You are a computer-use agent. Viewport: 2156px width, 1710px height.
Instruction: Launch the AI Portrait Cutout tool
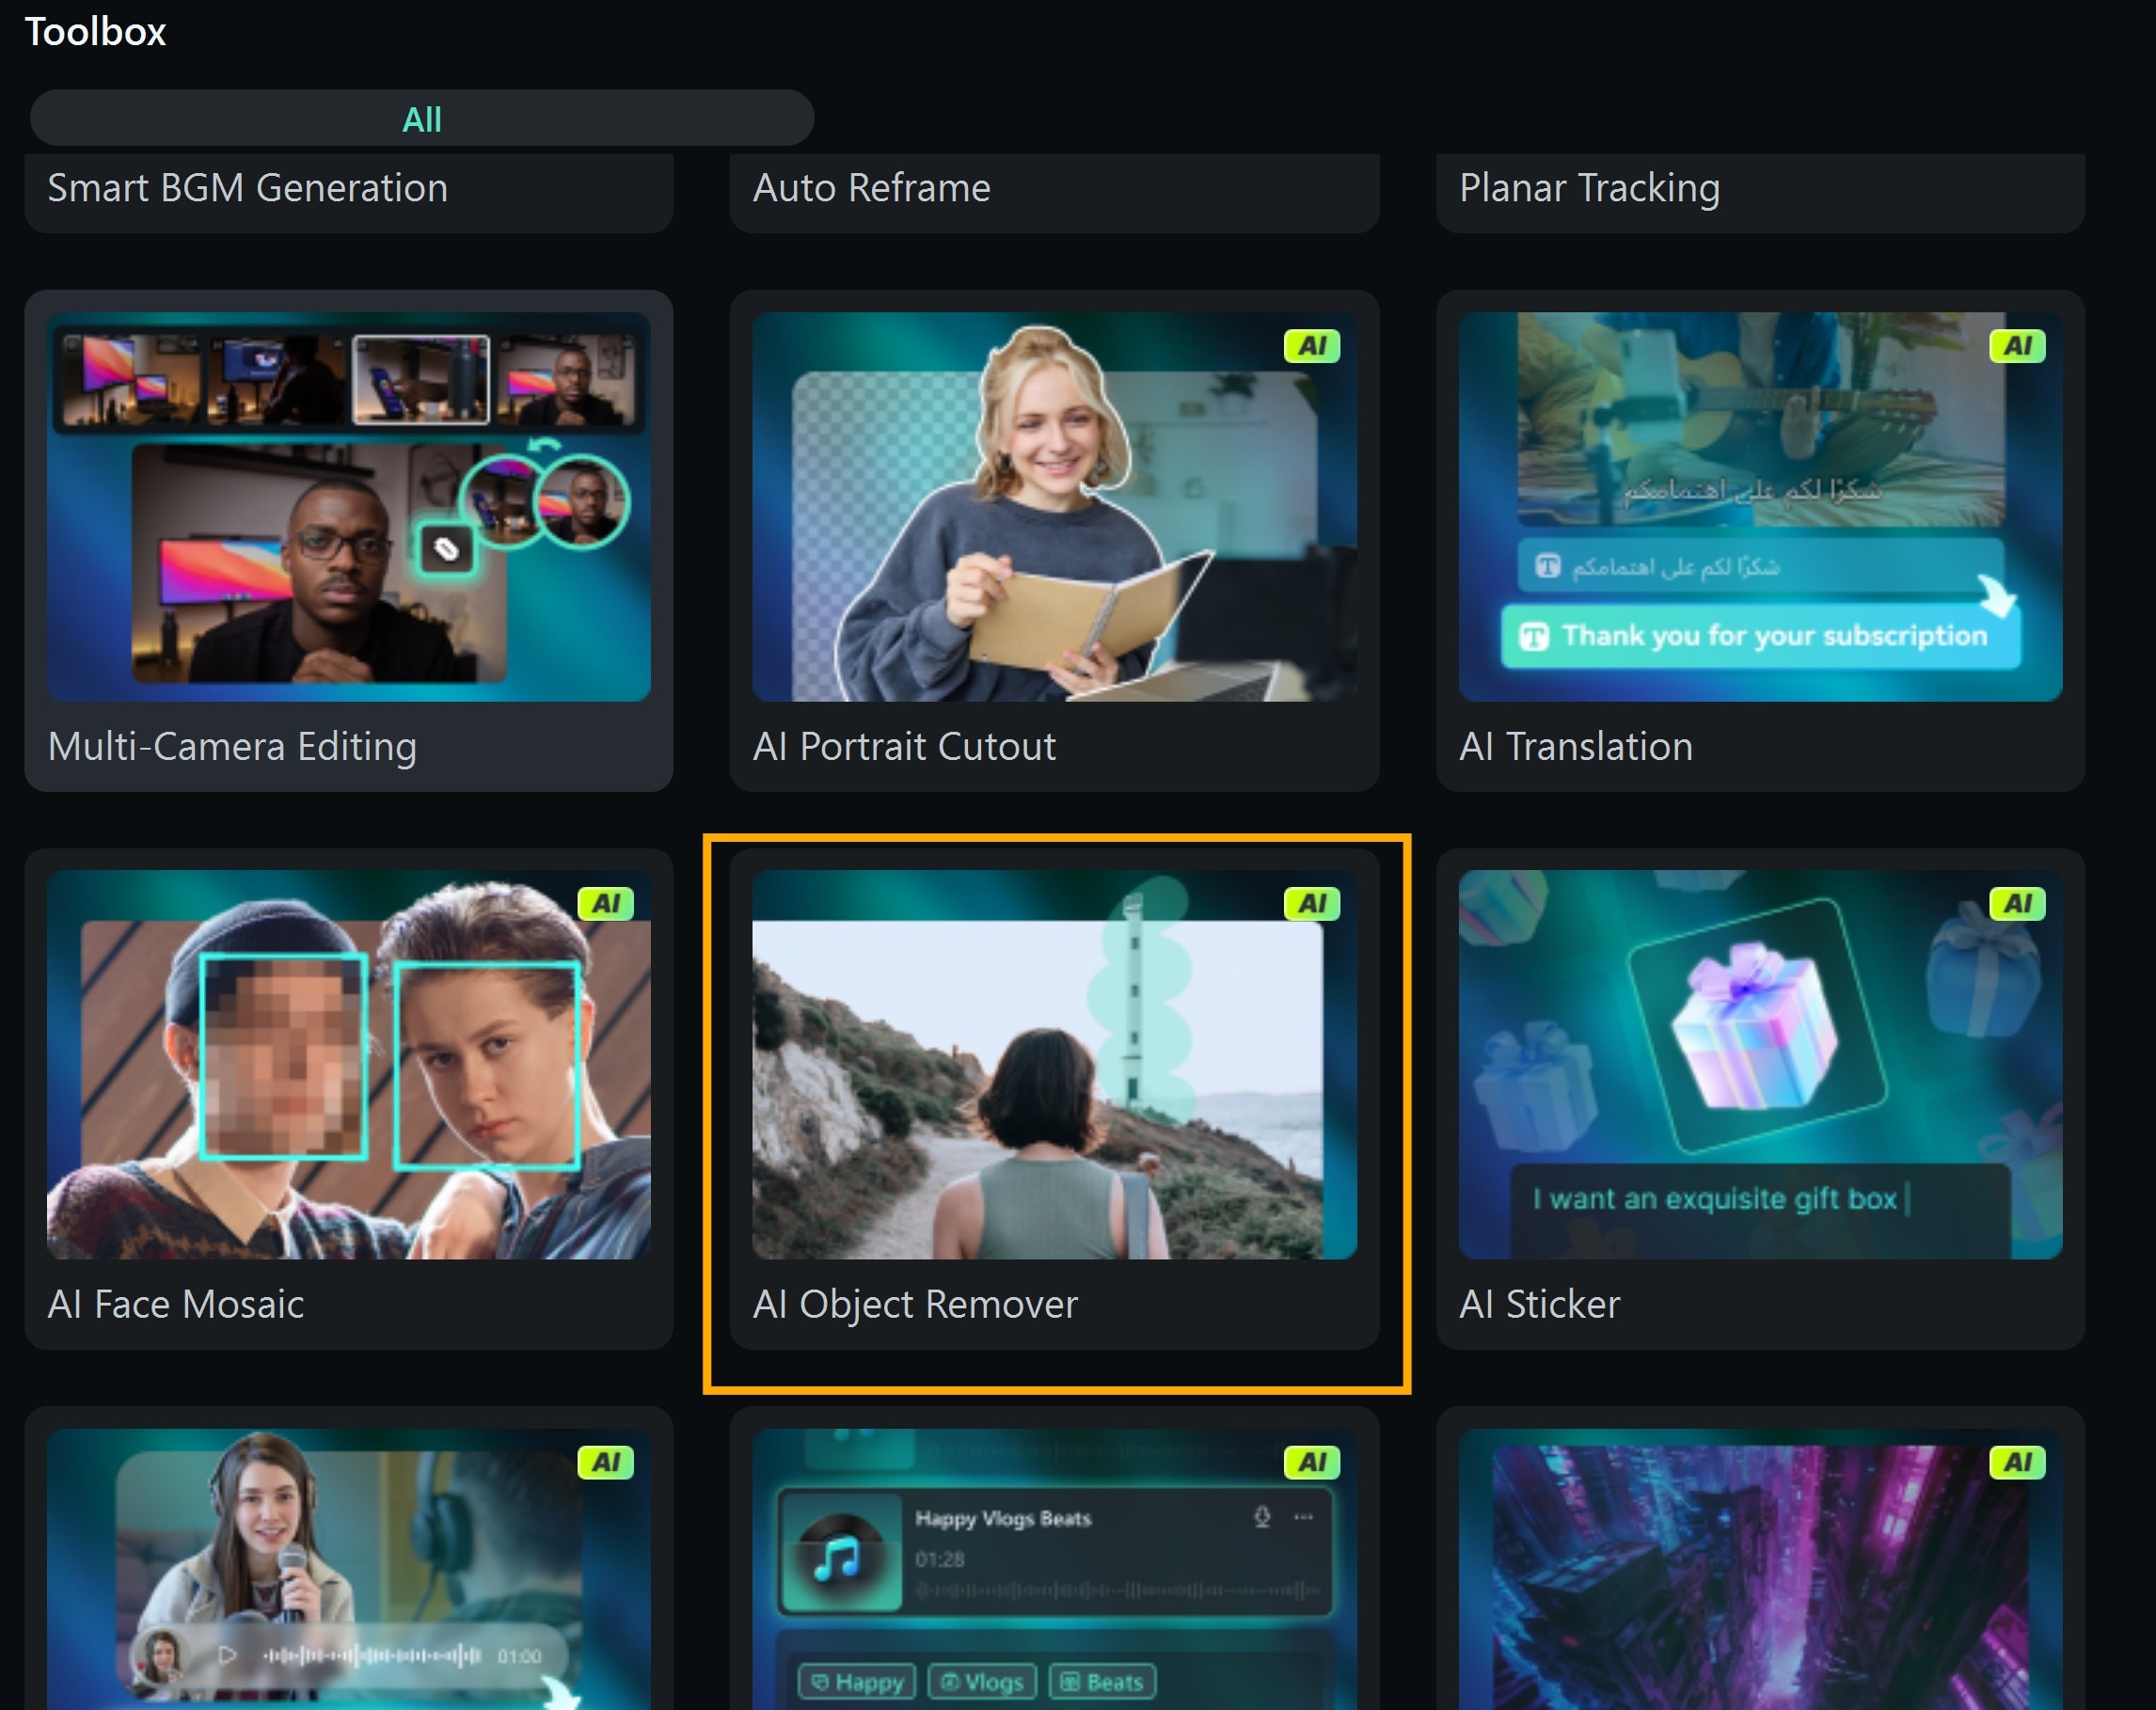tap(1054, 540)
